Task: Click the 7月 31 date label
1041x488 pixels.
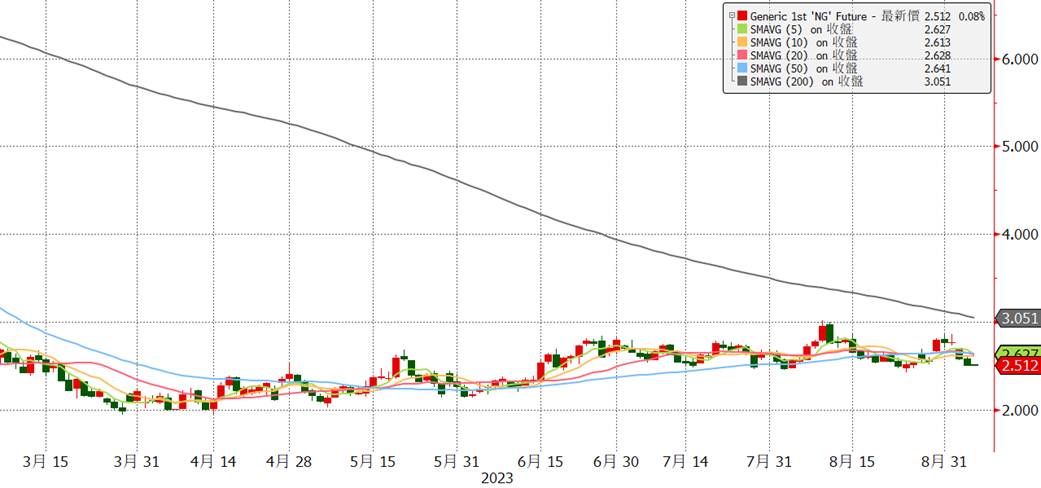Action: [768, 462]
